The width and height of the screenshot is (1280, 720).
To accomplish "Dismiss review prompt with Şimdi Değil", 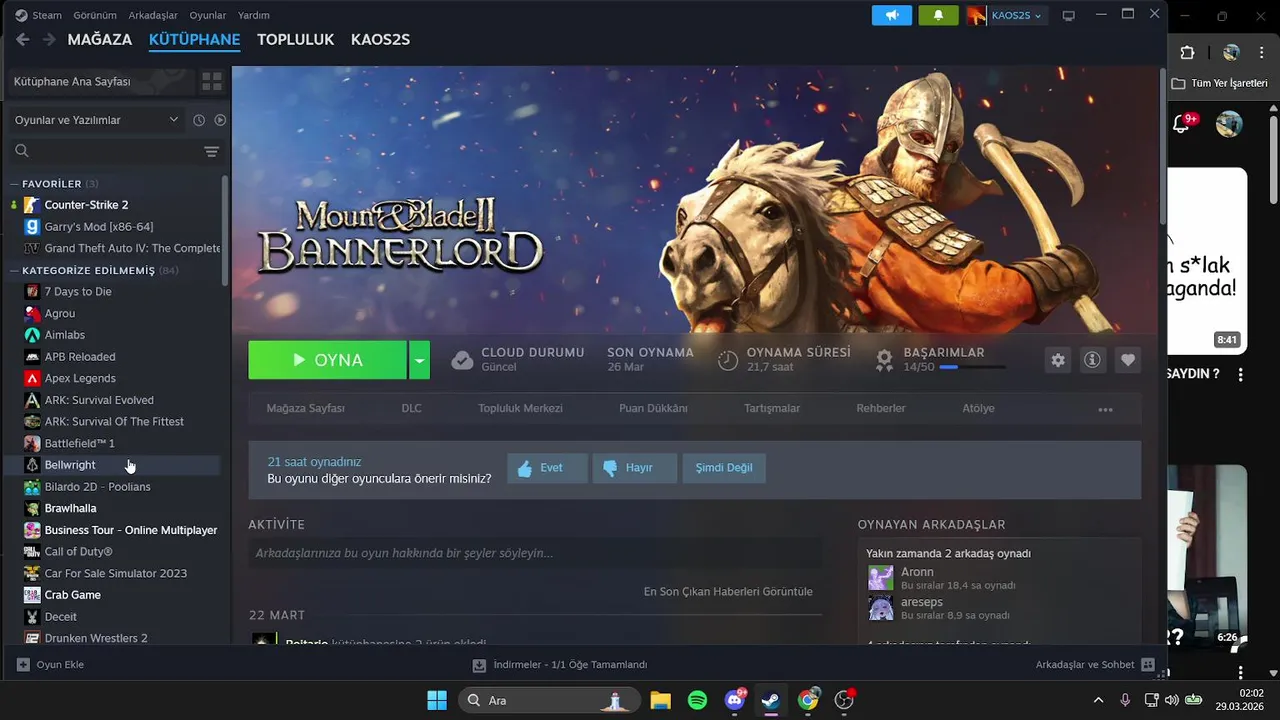I will click(724, 468).
